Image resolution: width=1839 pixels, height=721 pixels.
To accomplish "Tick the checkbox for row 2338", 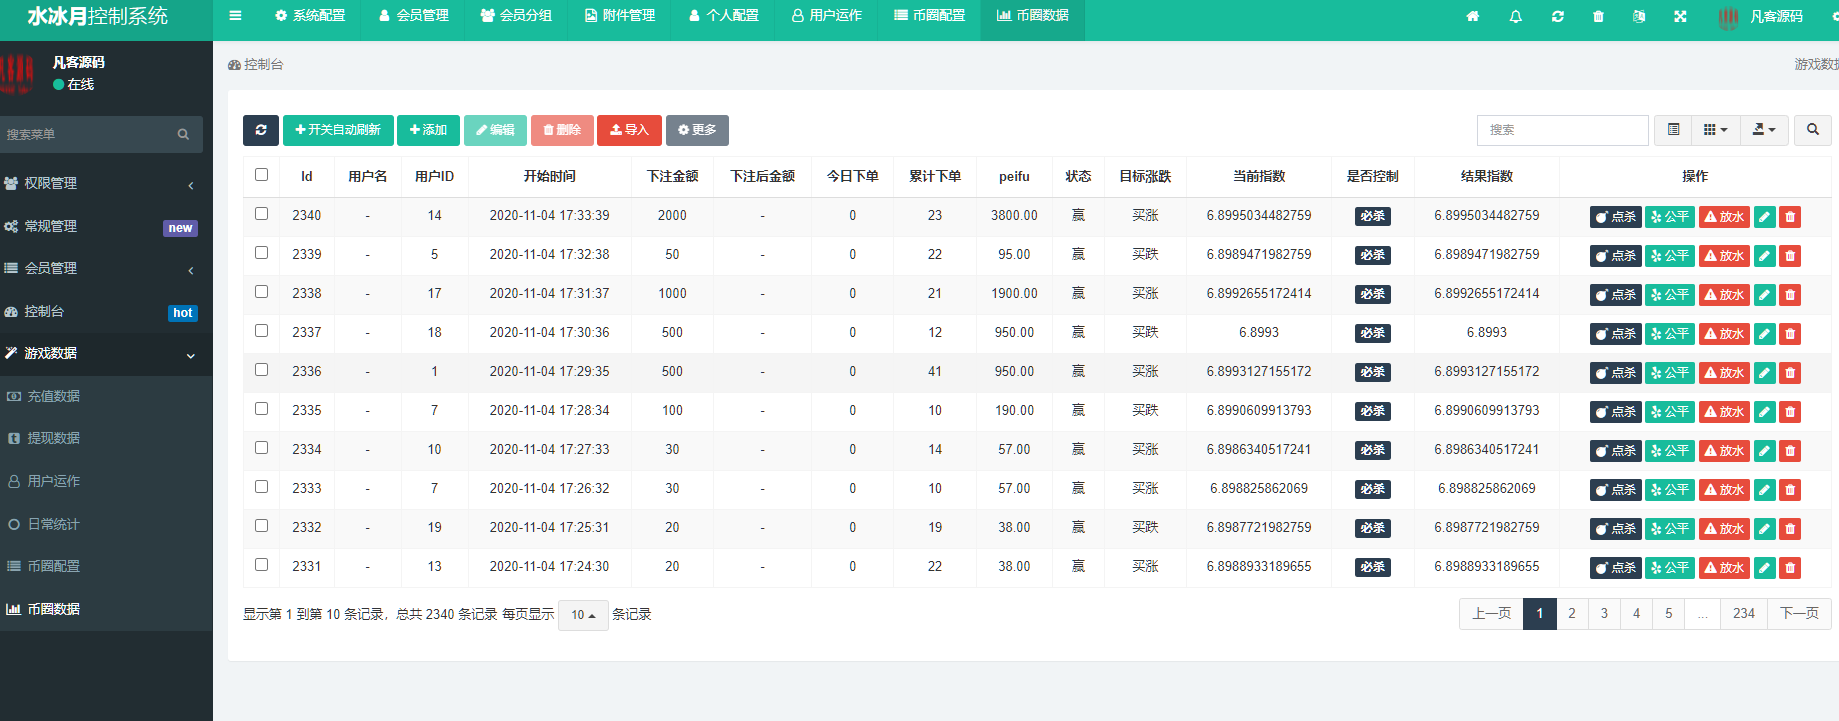I will [262, 292].
